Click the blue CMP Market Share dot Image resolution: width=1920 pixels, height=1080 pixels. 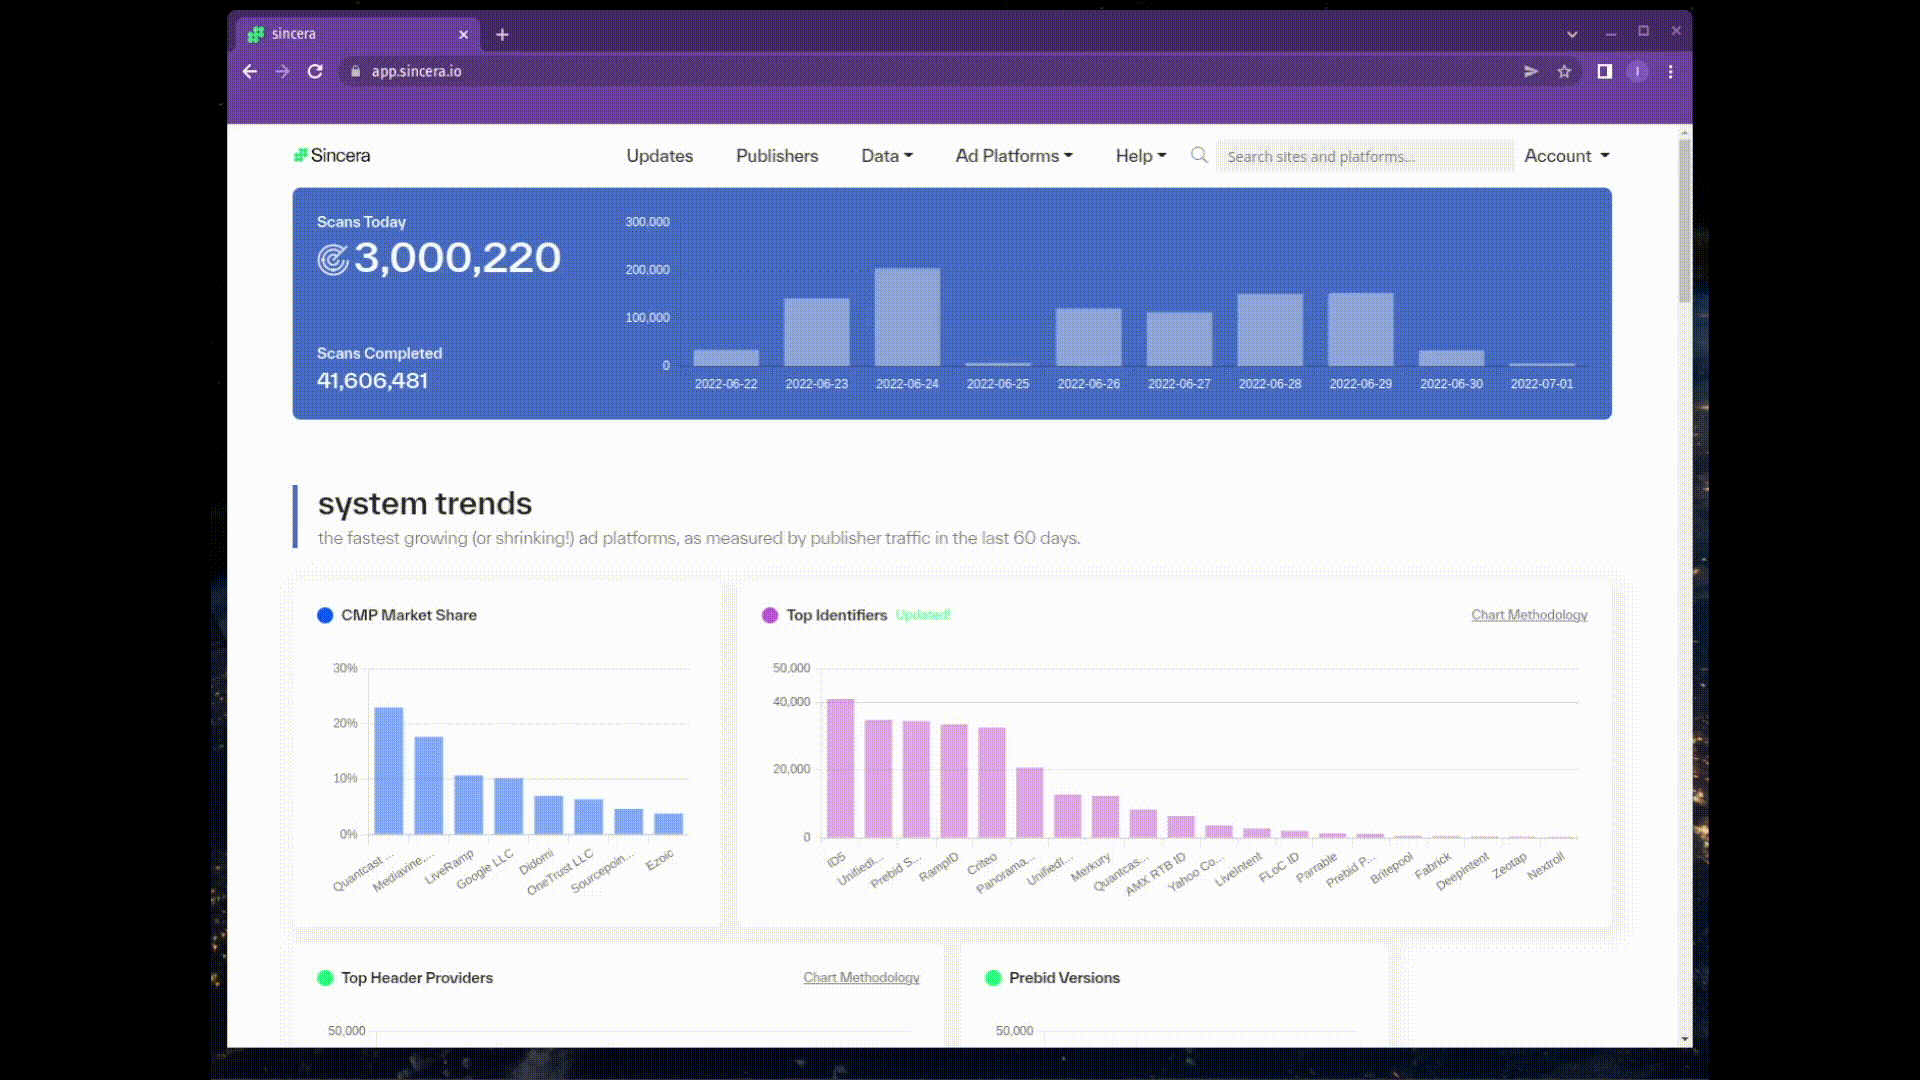coord(325,615)
